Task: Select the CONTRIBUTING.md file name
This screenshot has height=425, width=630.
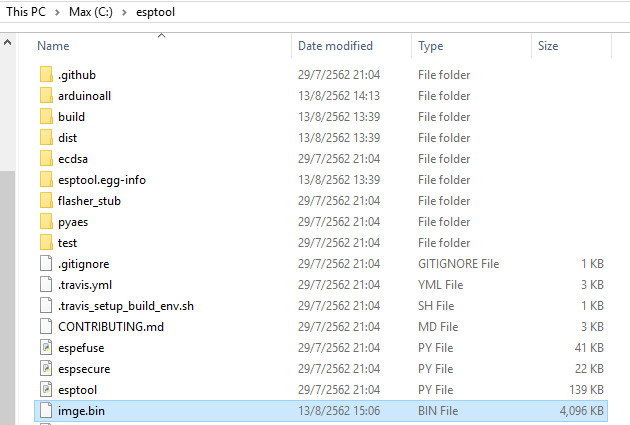Action: [111, 327]
